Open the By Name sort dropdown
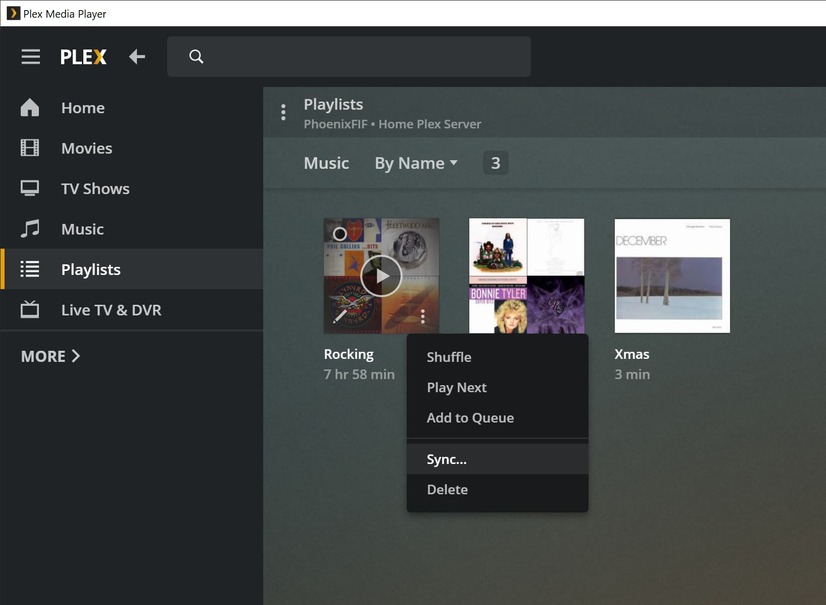The height and width of the screenshot is (605, 826). (416, 163)
